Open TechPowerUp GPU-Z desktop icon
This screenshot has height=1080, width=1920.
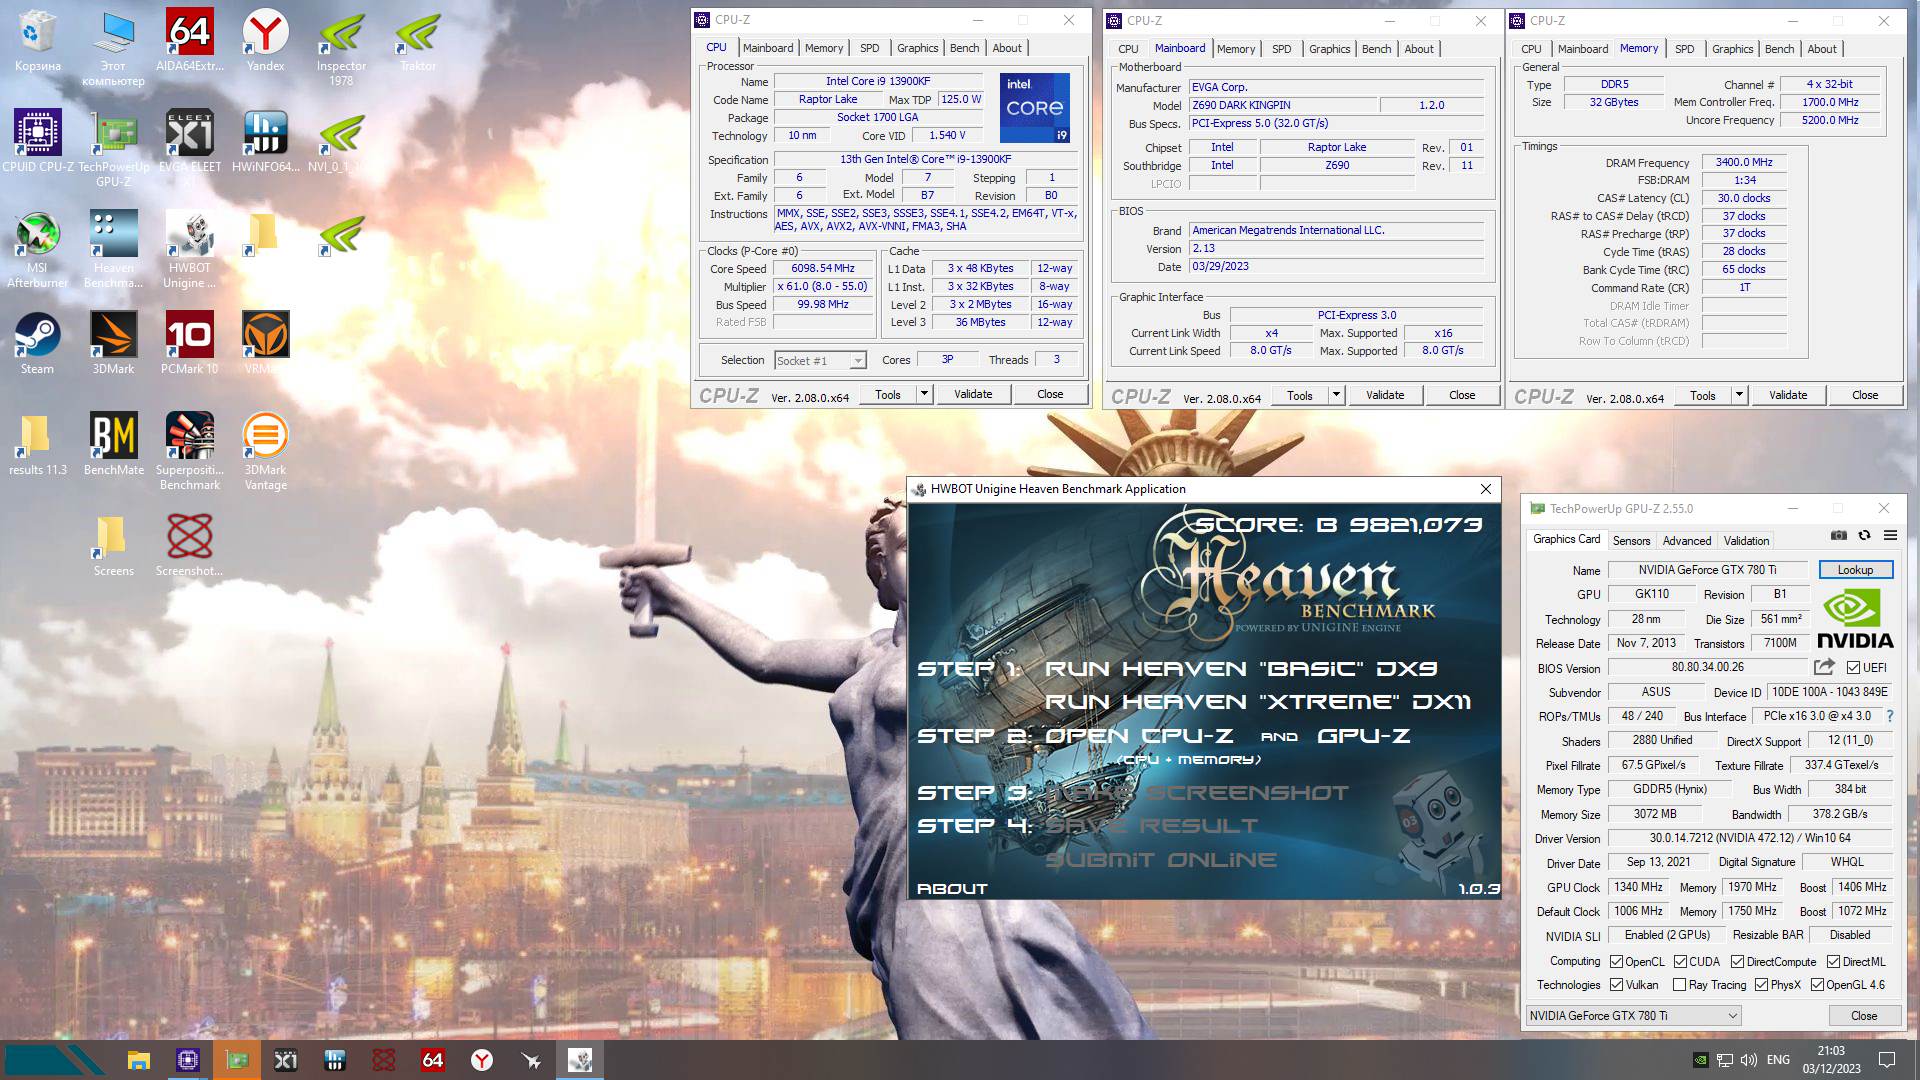(x=114, y=148)
